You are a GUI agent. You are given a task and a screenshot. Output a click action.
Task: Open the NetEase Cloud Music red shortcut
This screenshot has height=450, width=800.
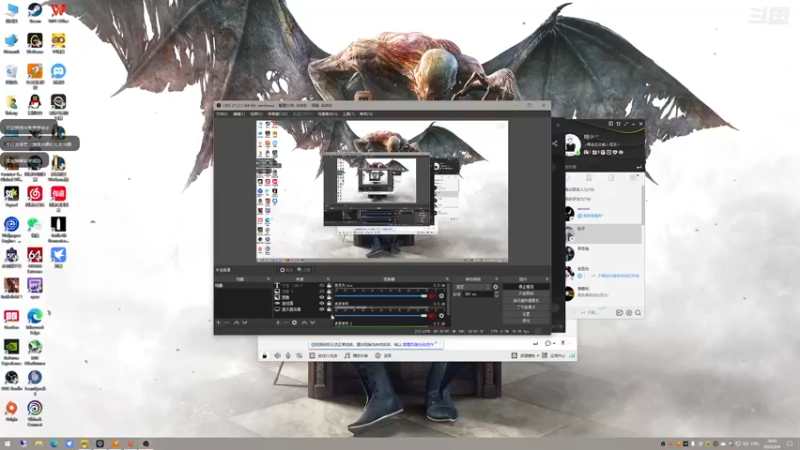click(35, 194)
